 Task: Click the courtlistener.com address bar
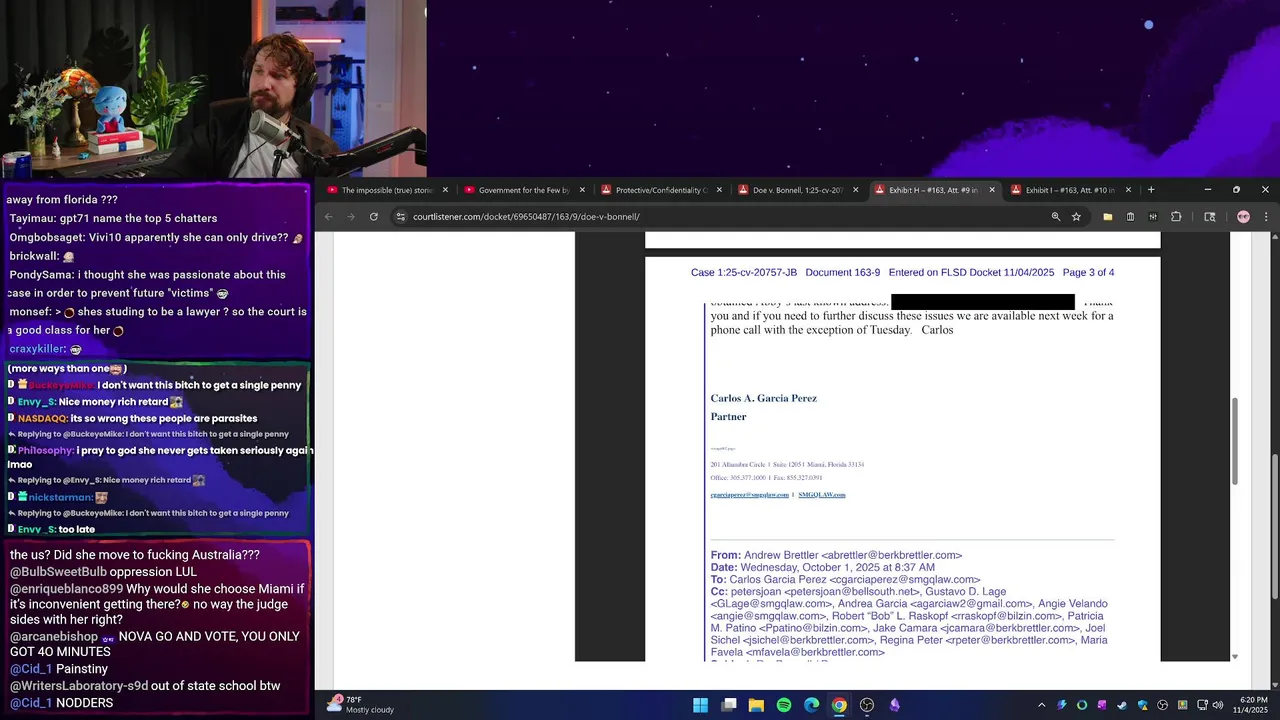click(720, 217)
